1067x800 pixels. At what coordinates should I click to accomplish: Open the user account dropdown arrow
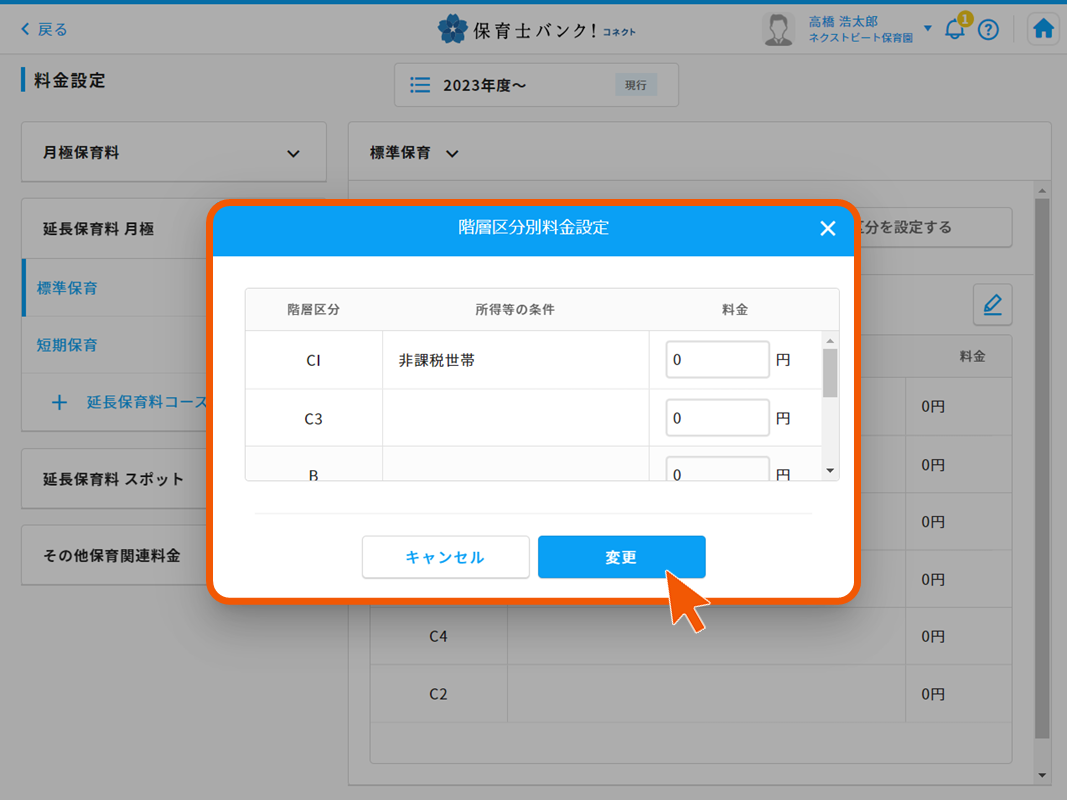pos(928,28)
